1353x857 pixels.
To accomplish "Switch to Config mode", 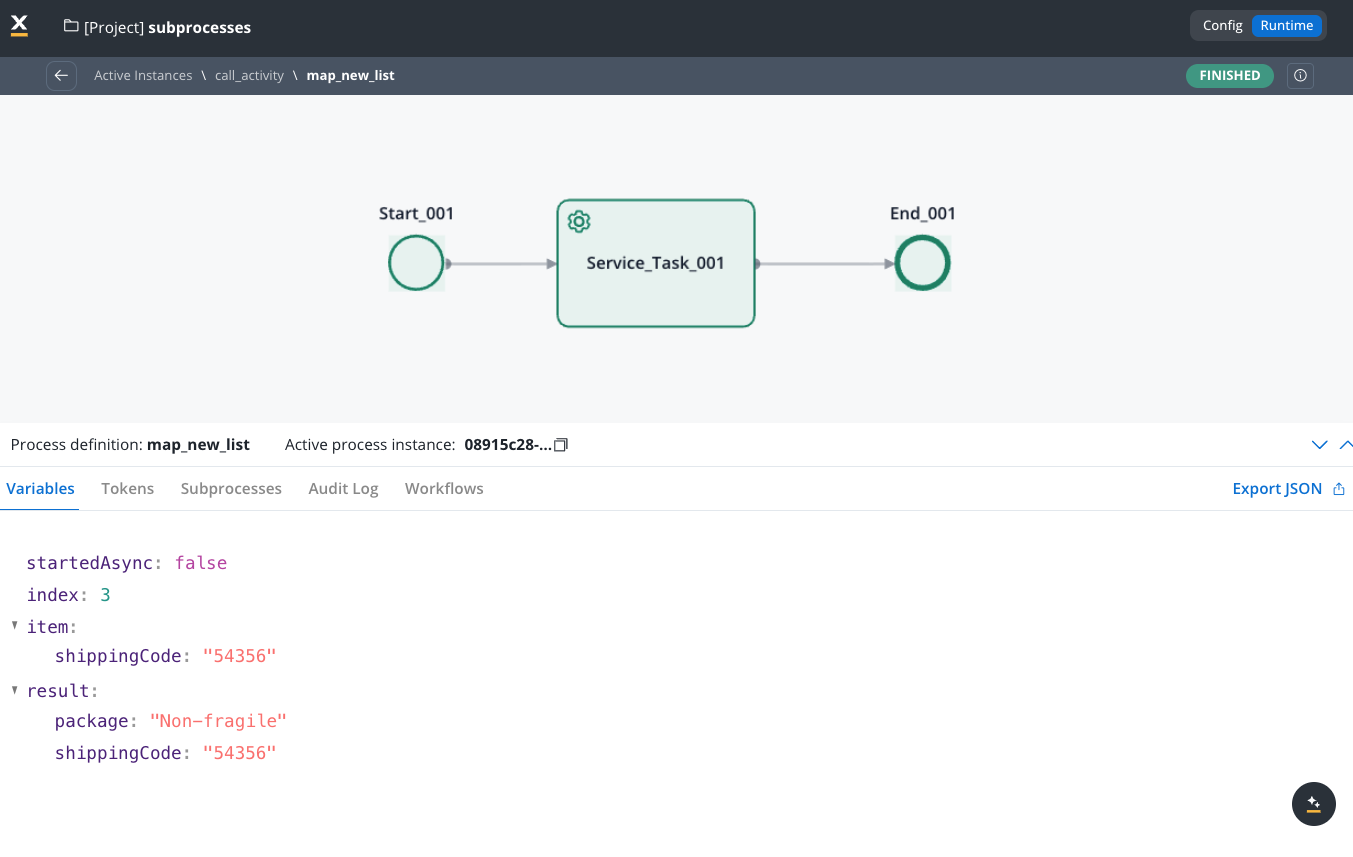I will click(x=1222, y=26).
